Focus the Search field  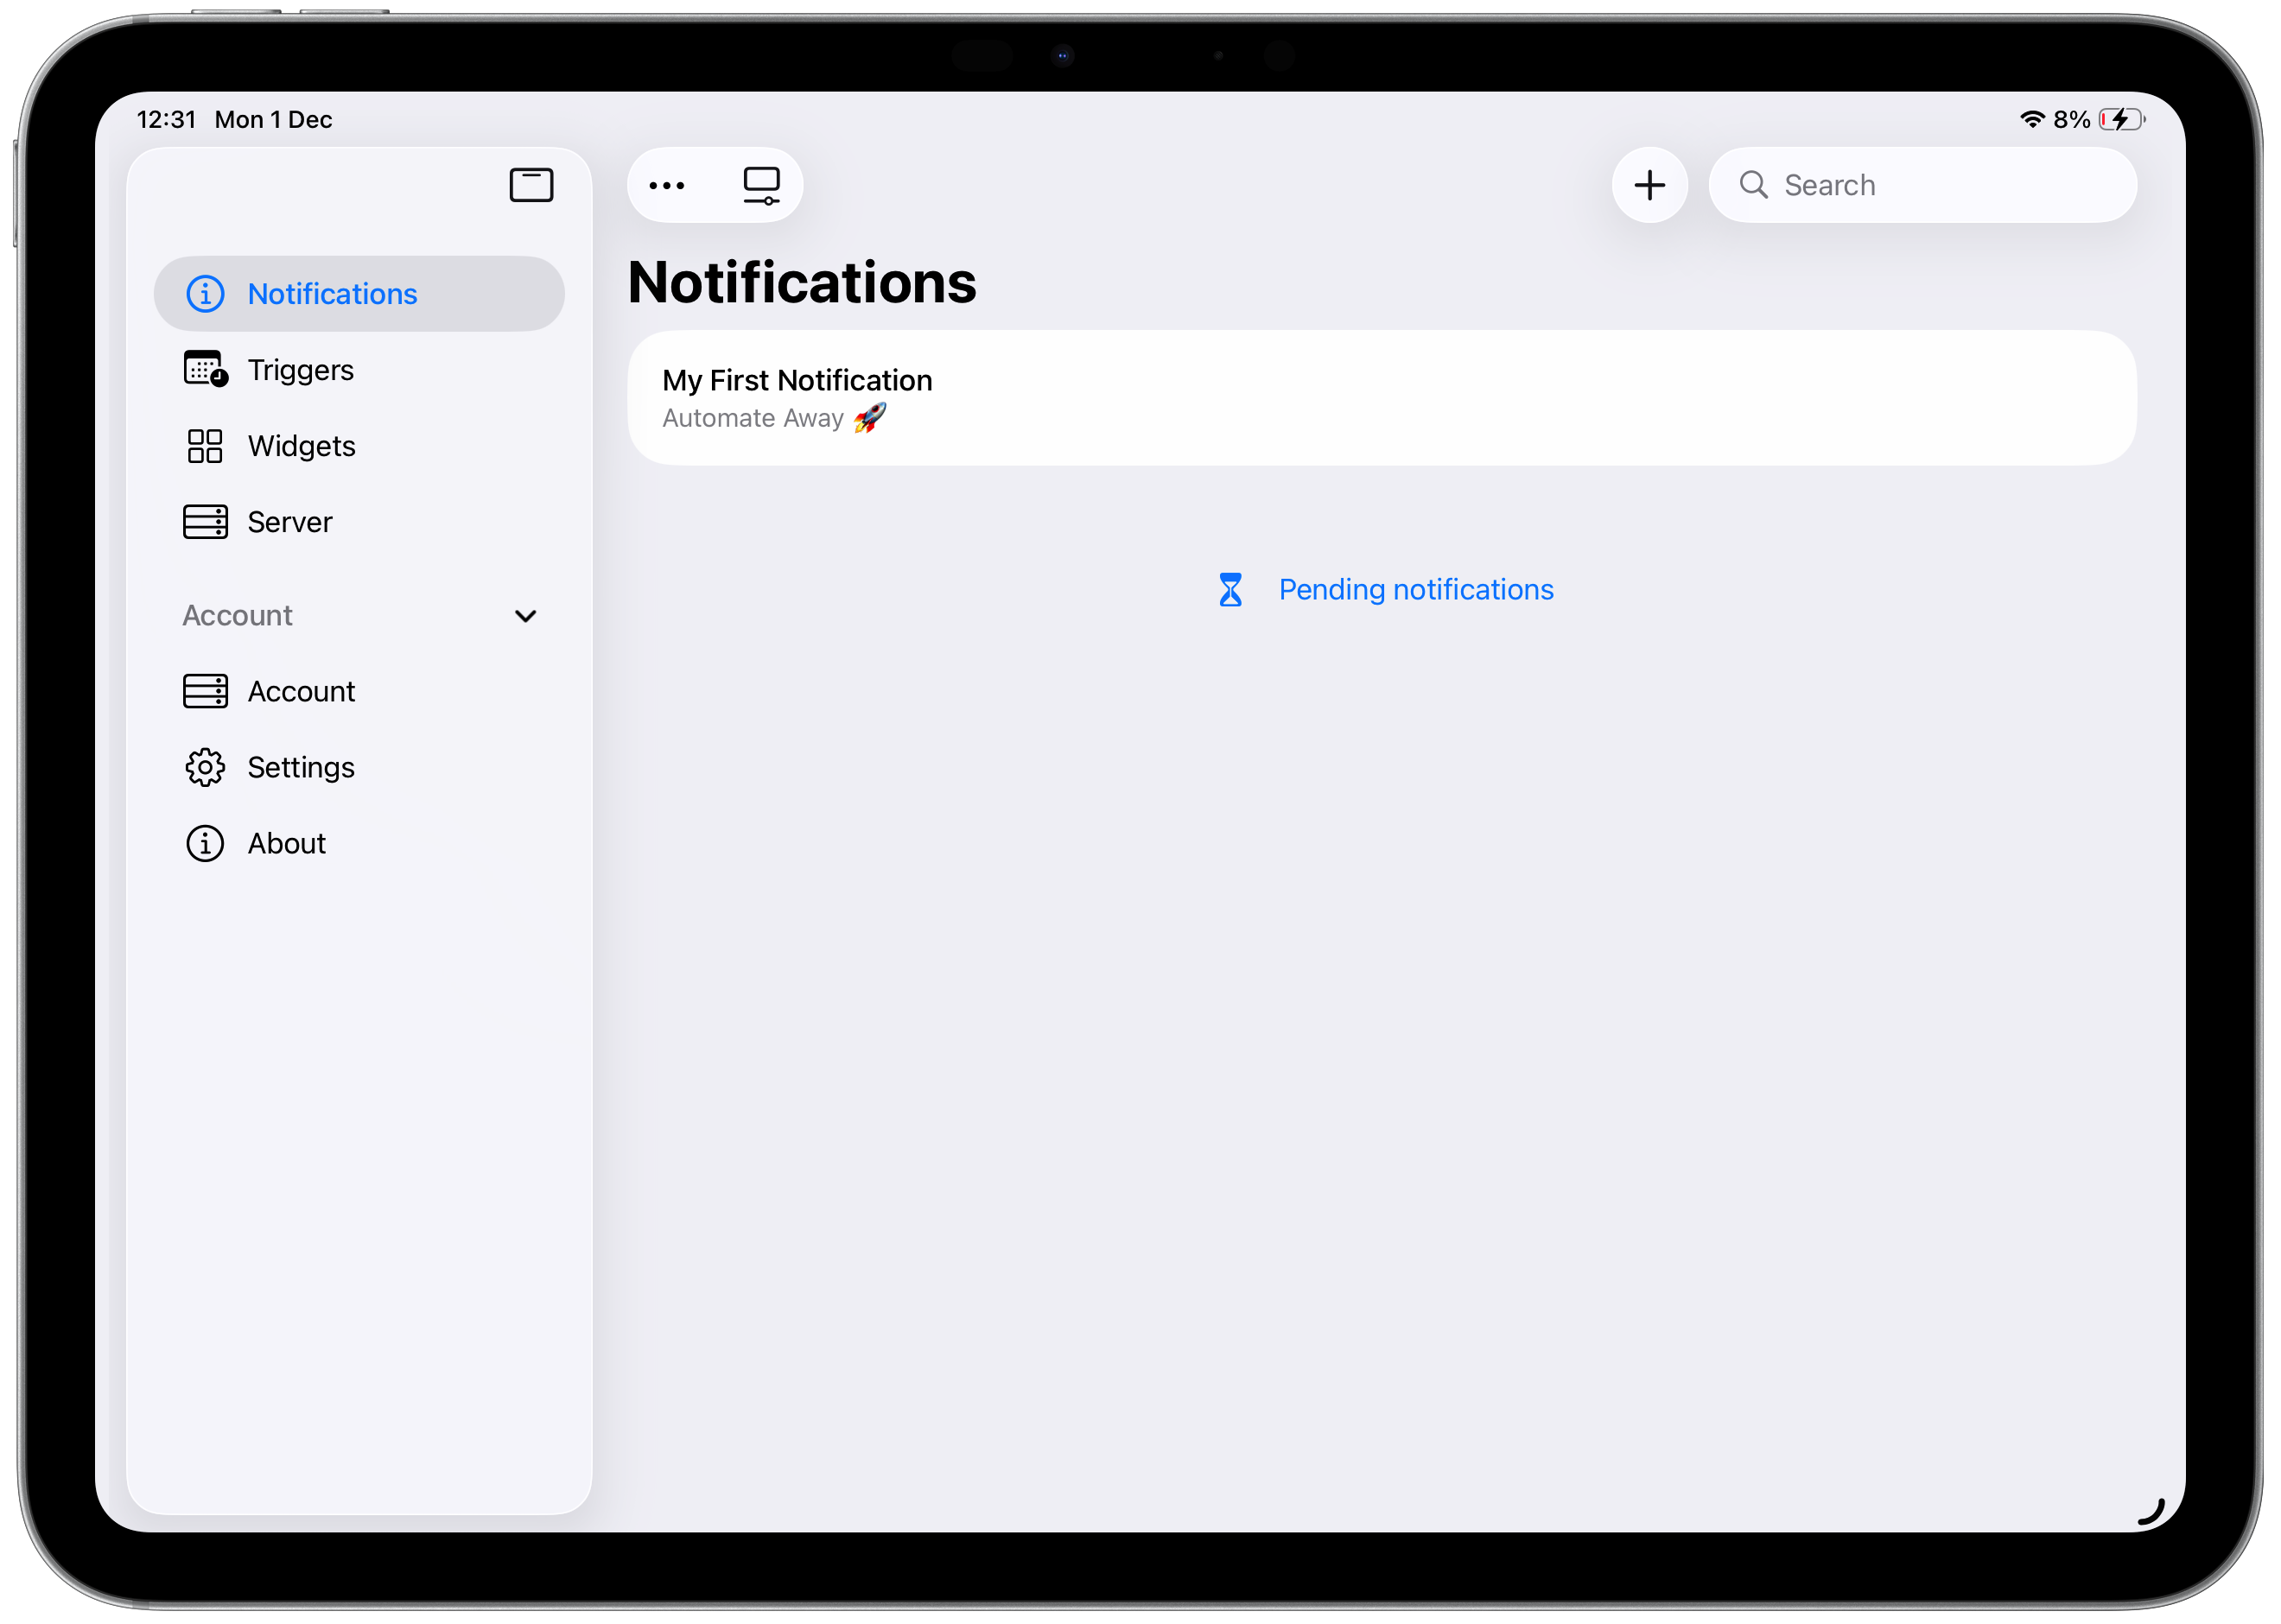(1923, 185)
